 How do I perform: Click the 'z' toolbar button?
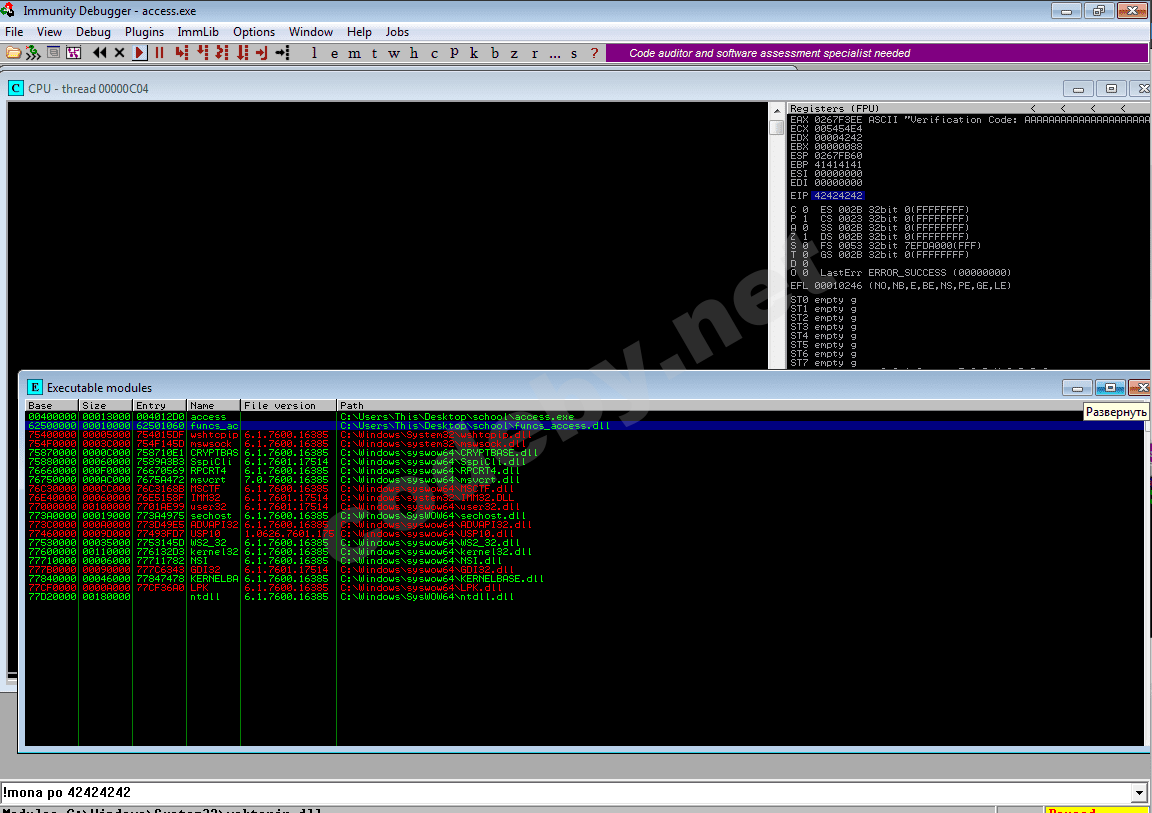tap(514, 53)
